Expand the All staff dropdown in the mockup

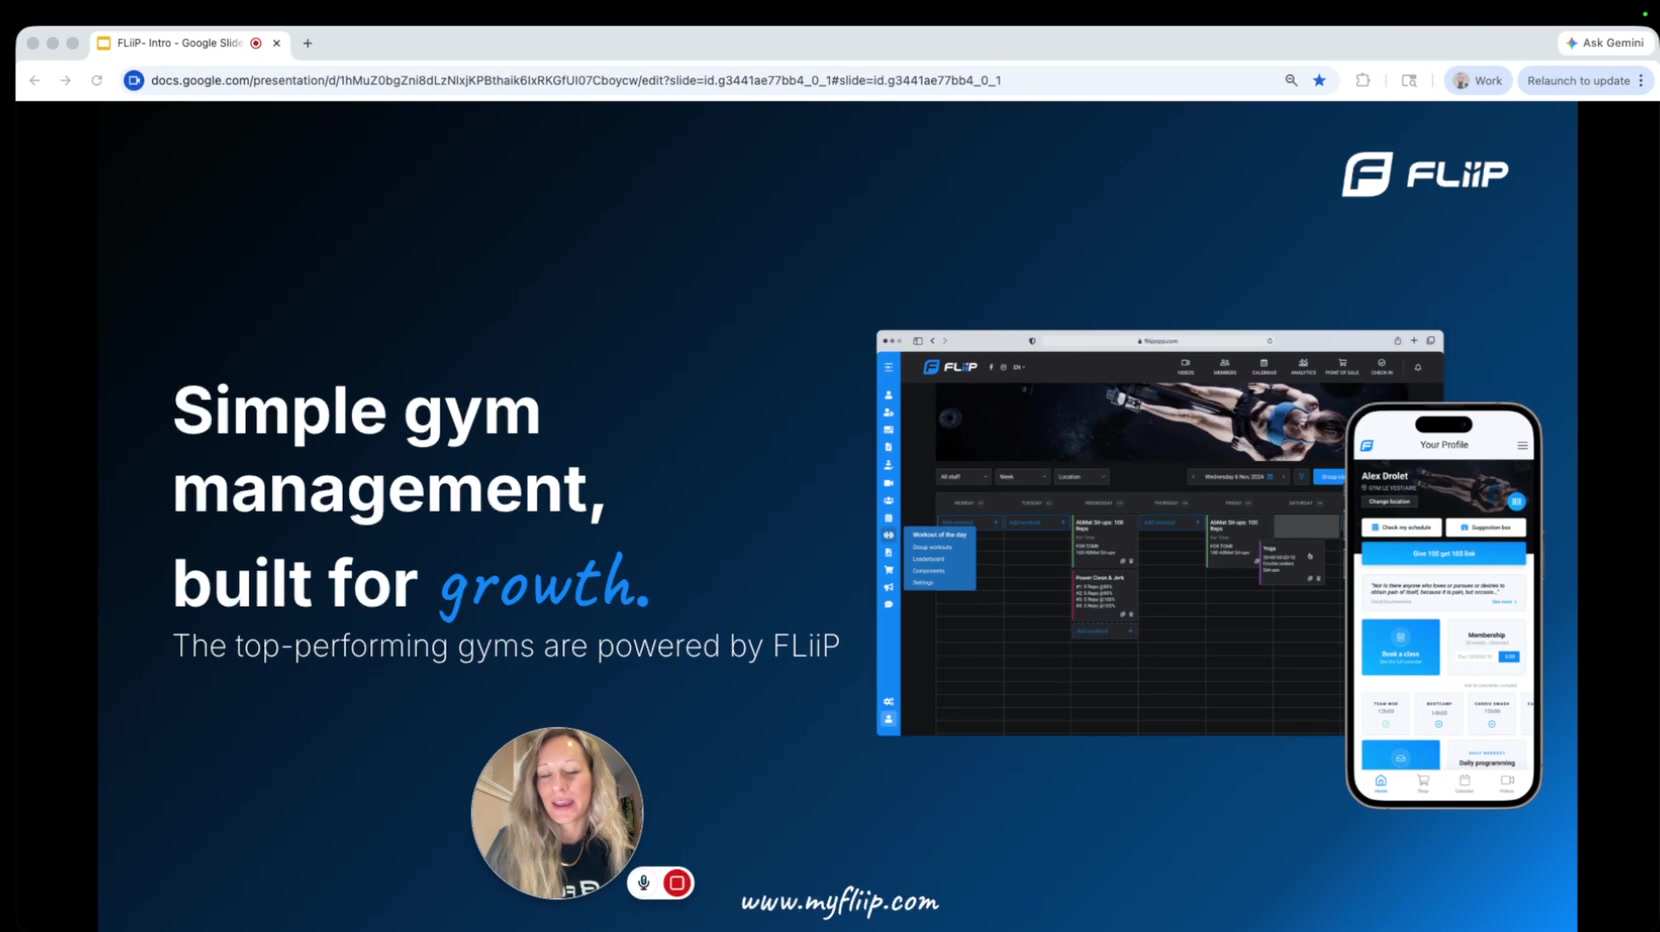coord(963,477)
